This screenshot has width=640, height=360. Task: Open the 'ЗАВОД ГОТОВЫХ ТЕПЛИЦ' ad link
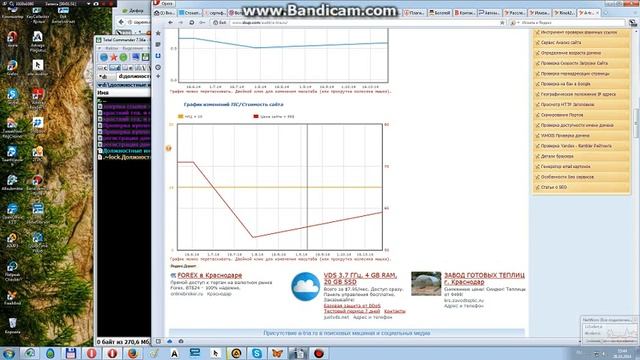pos(484,279)
